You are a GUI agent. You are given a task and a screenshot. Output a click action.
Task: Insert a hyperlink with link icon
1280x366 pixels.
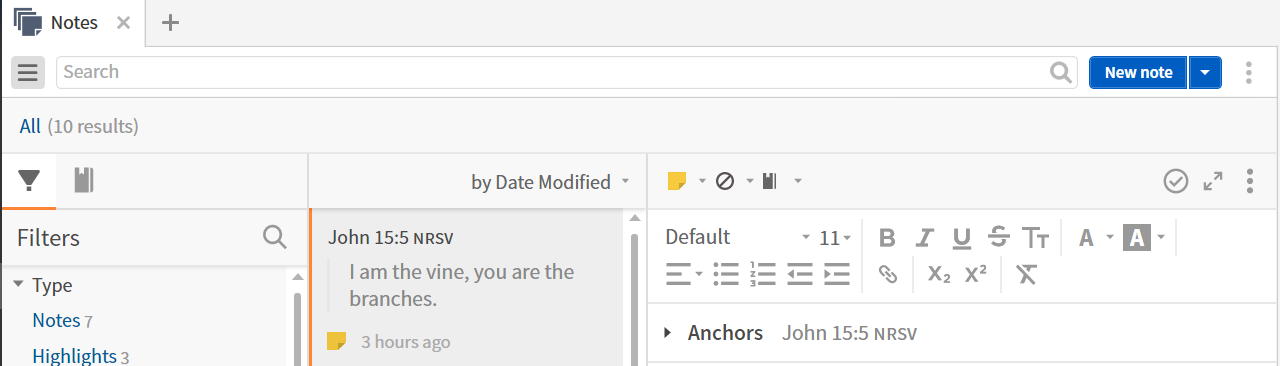tap(887, 274)
